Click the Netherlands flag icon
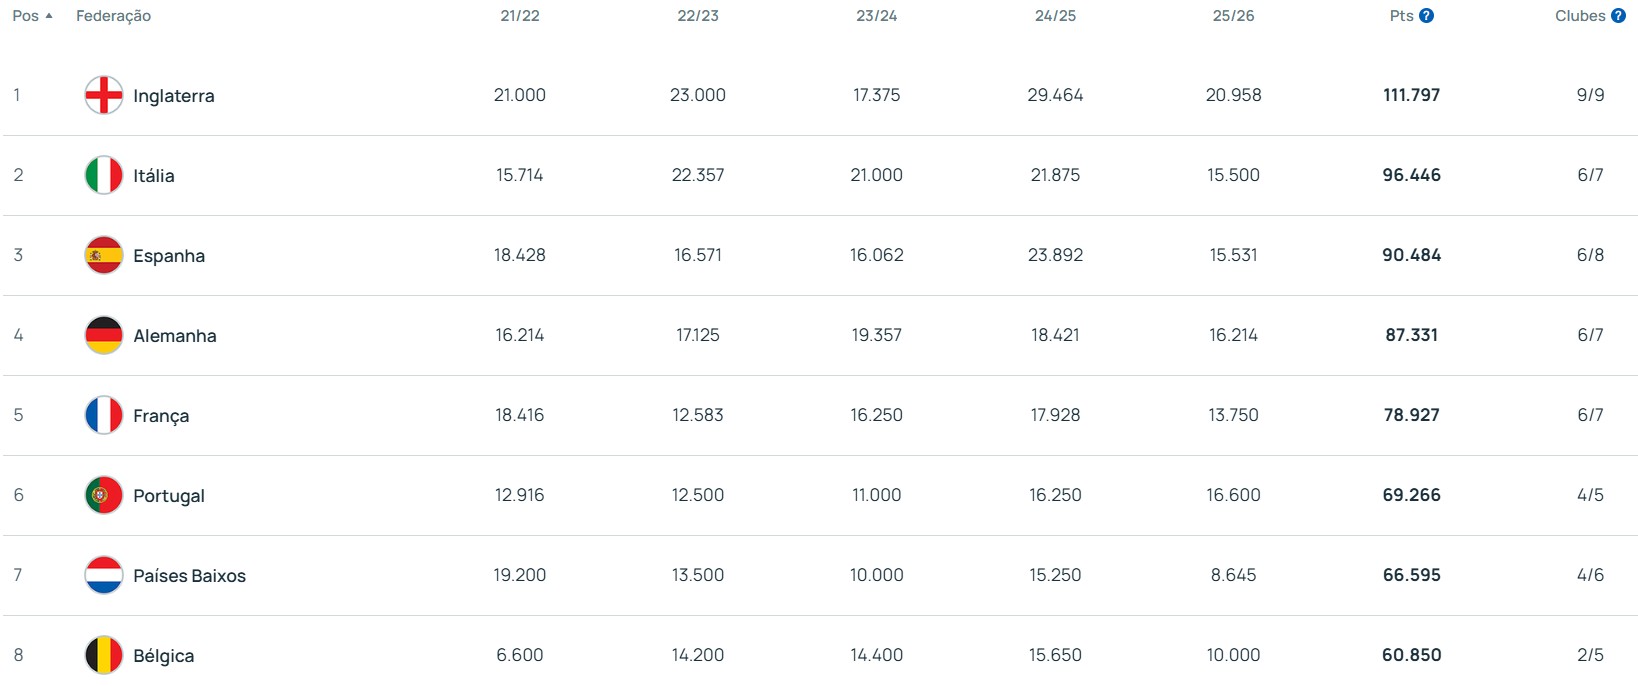 coord(104,575)
